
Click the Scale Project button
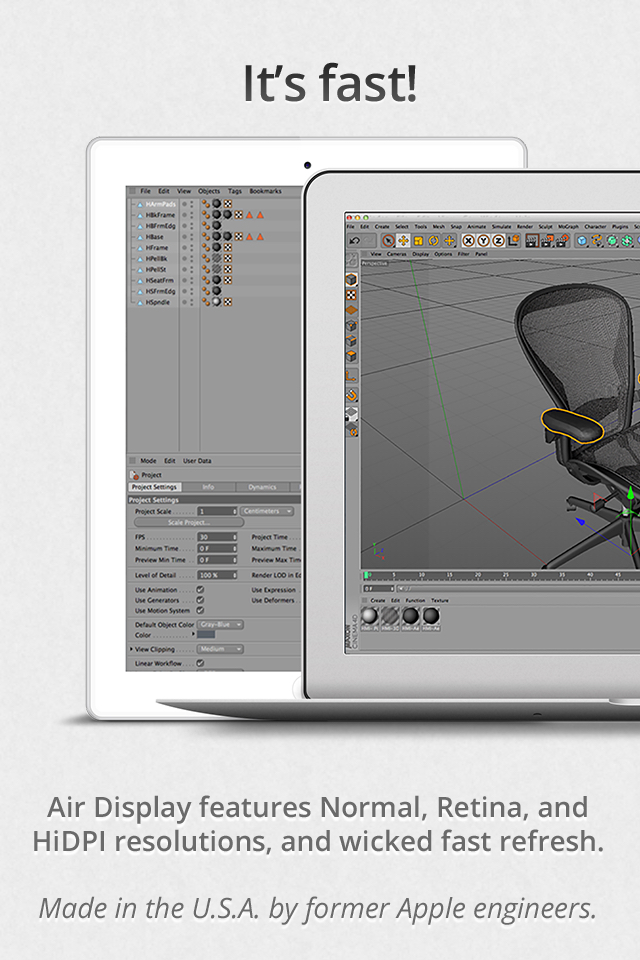(x=189, y=523)
